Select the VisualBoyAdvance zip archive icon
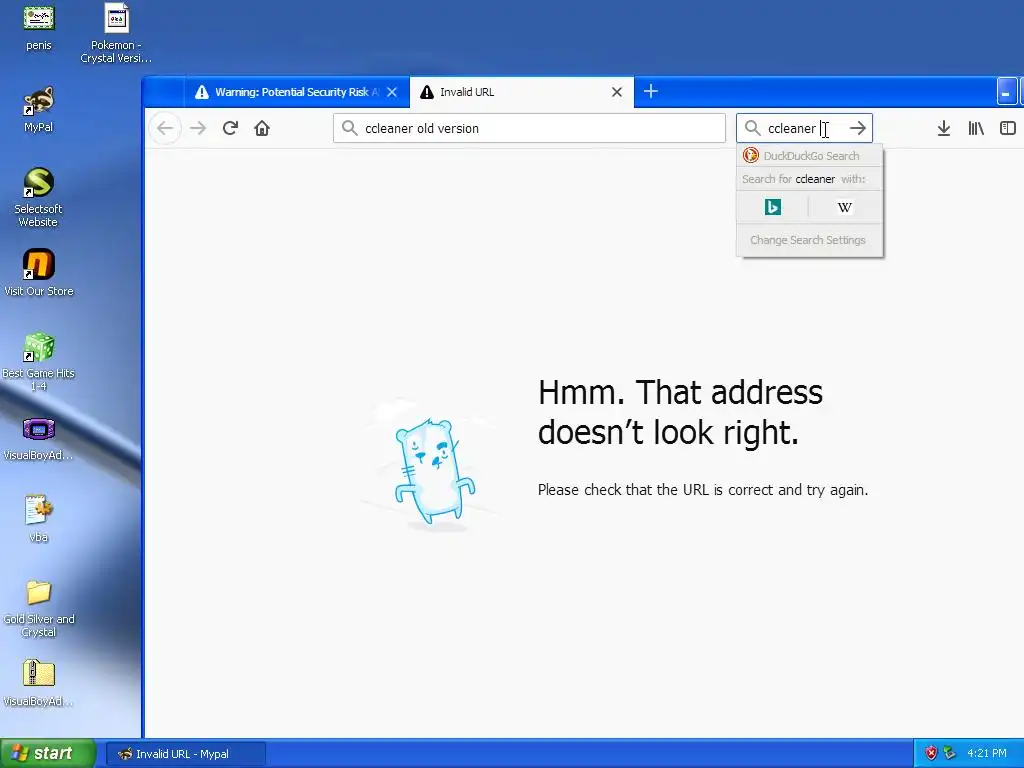This screenshot has width=1024, height=768. (39, 683)
